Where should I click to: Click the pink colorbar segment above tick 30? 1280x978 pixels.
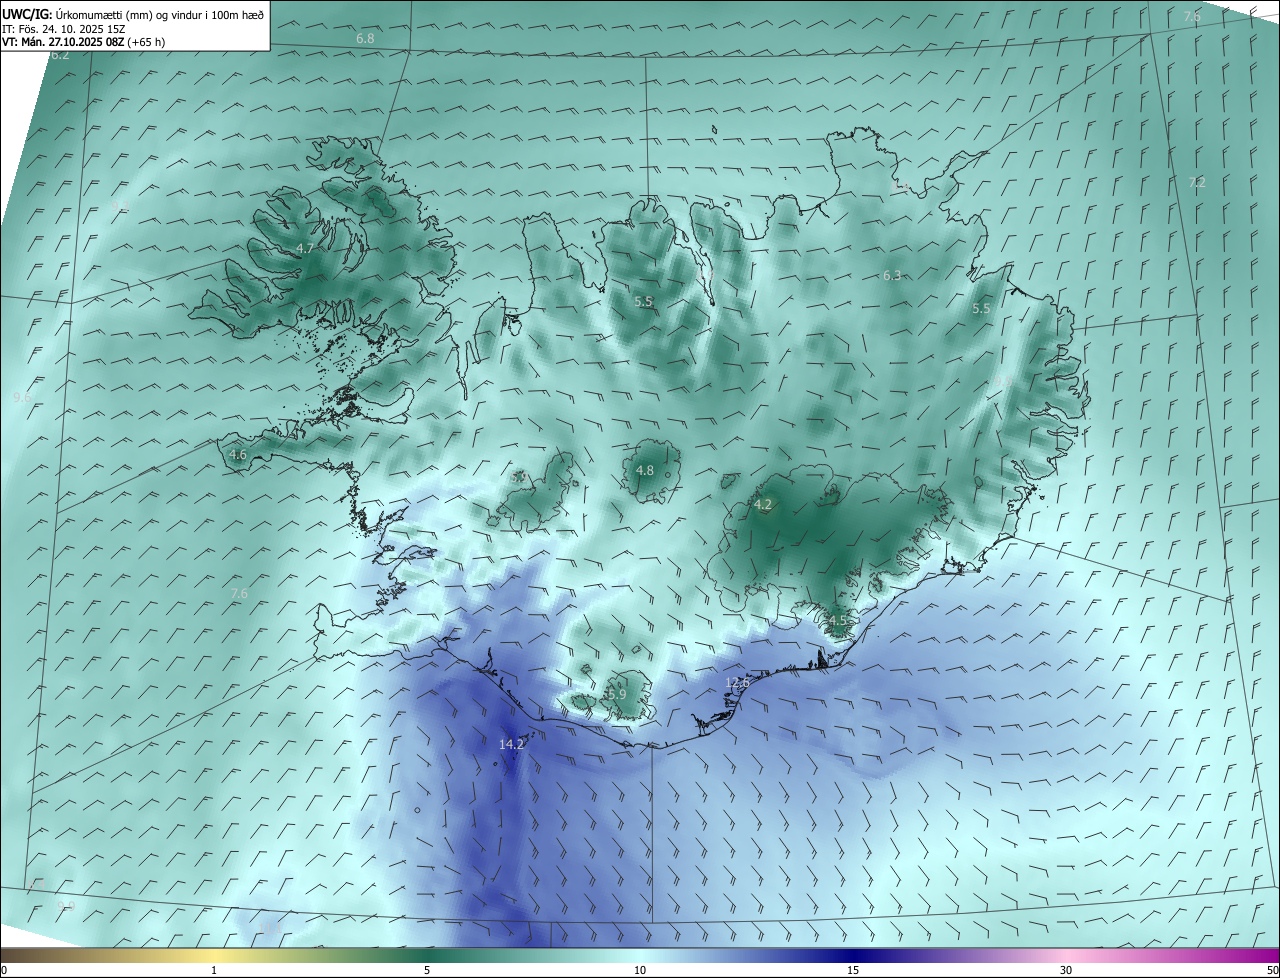(1066, 955)
